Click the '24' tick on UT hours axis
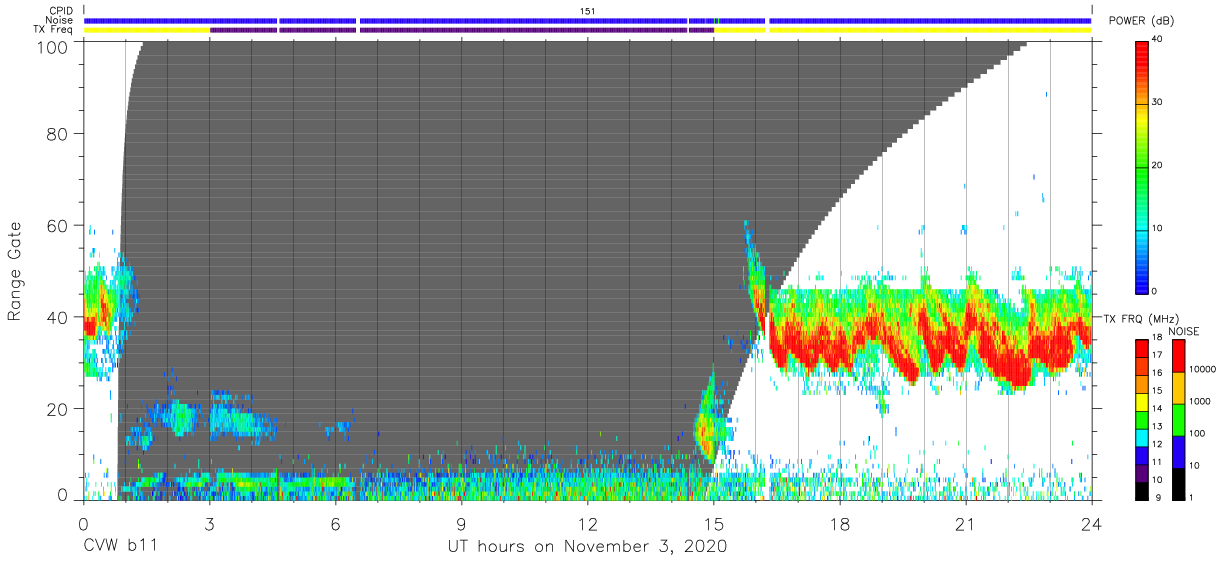 [x=1091, y=524]
